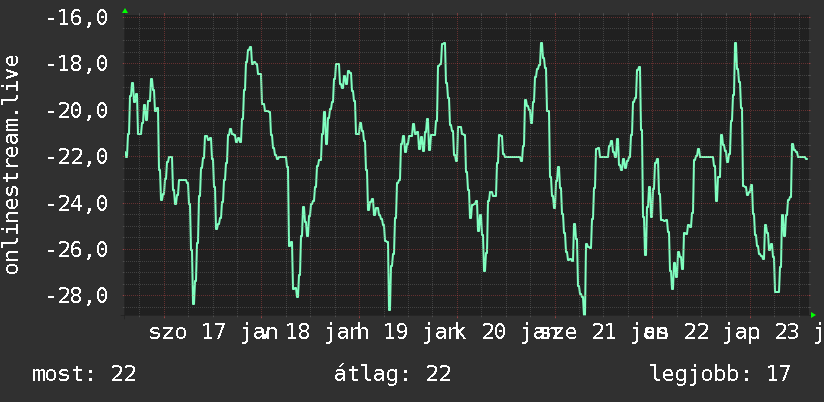Image resolution: width=824 pixels, height=402 pixels.
Task: Click the 'most: 22' current value
Action: tap(84, 374)
